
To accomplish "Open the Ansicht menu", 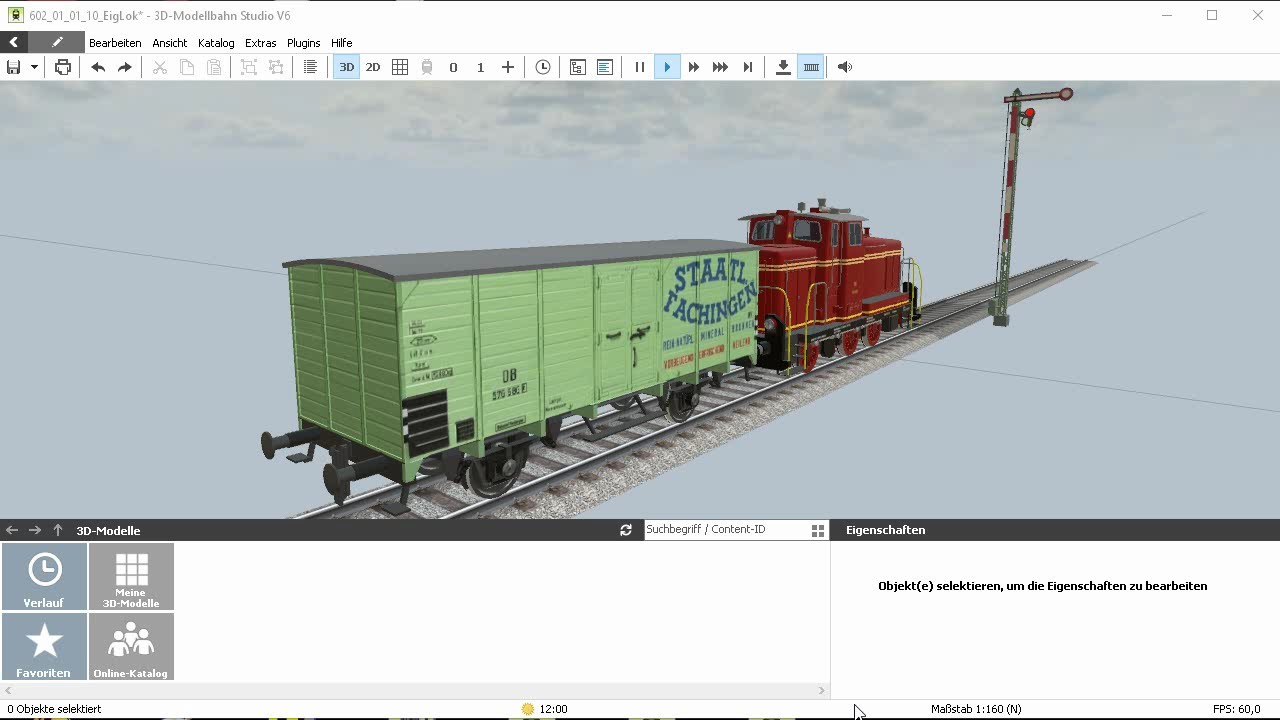I will click(170, 43).
